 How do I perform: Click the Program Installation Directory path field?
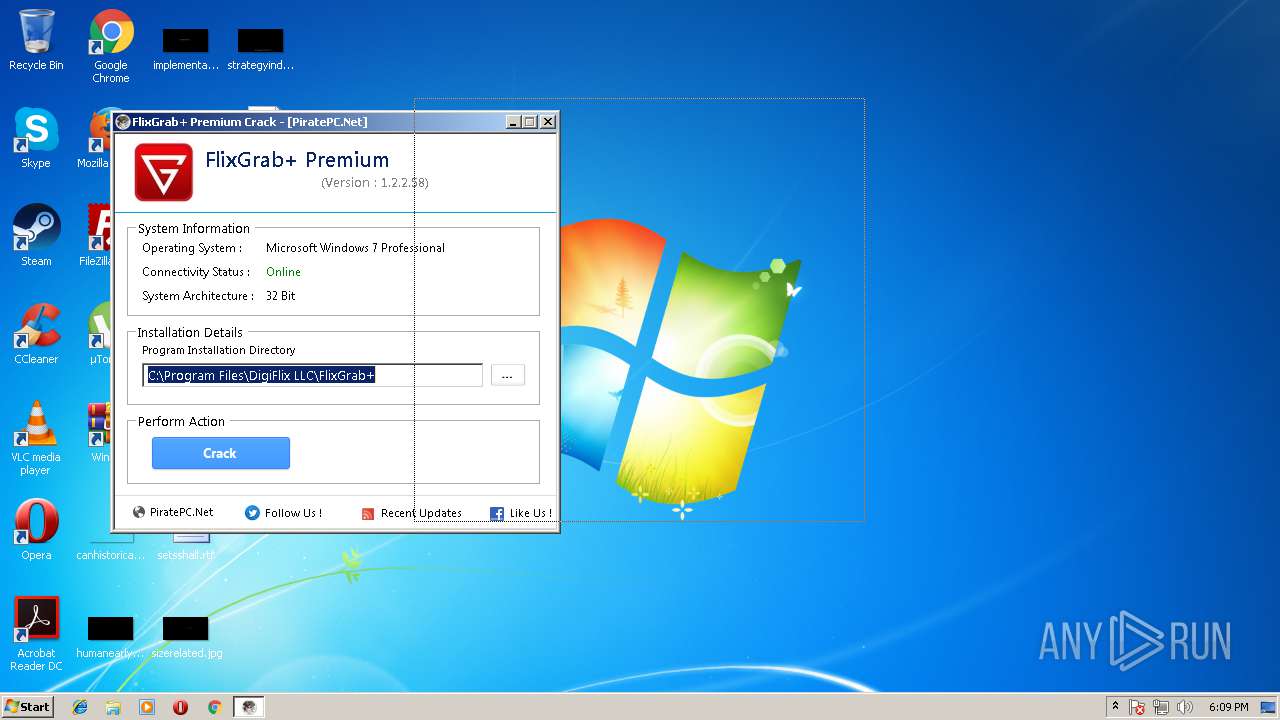pos(313,375)
